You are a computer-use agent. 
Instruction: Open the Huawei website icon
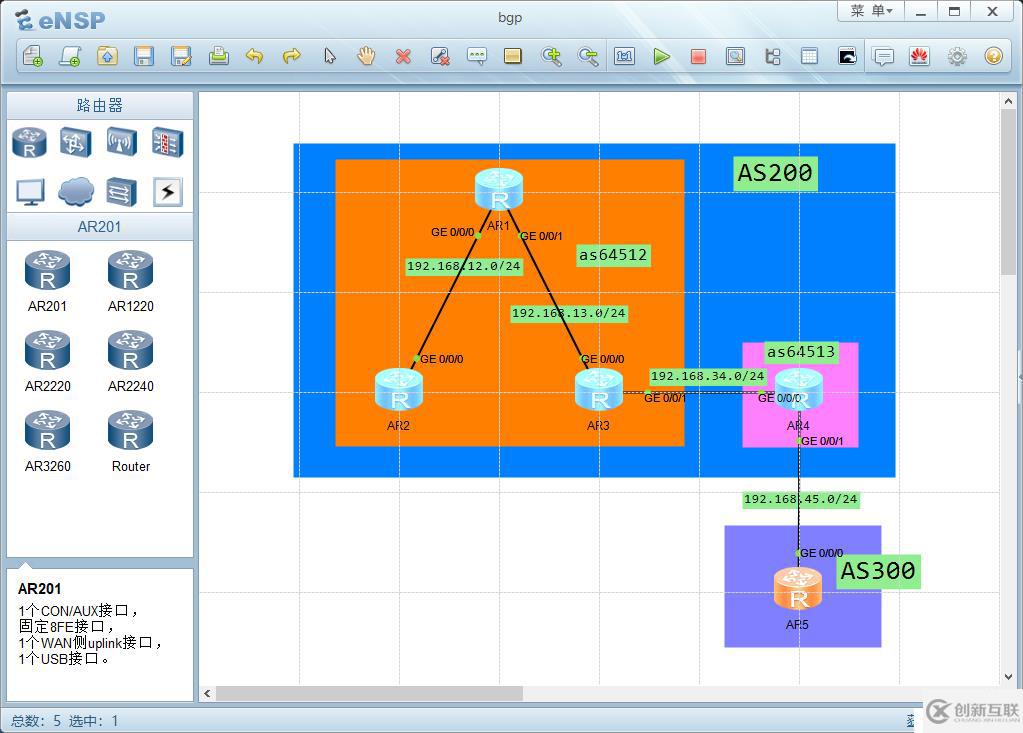(919, 57)
